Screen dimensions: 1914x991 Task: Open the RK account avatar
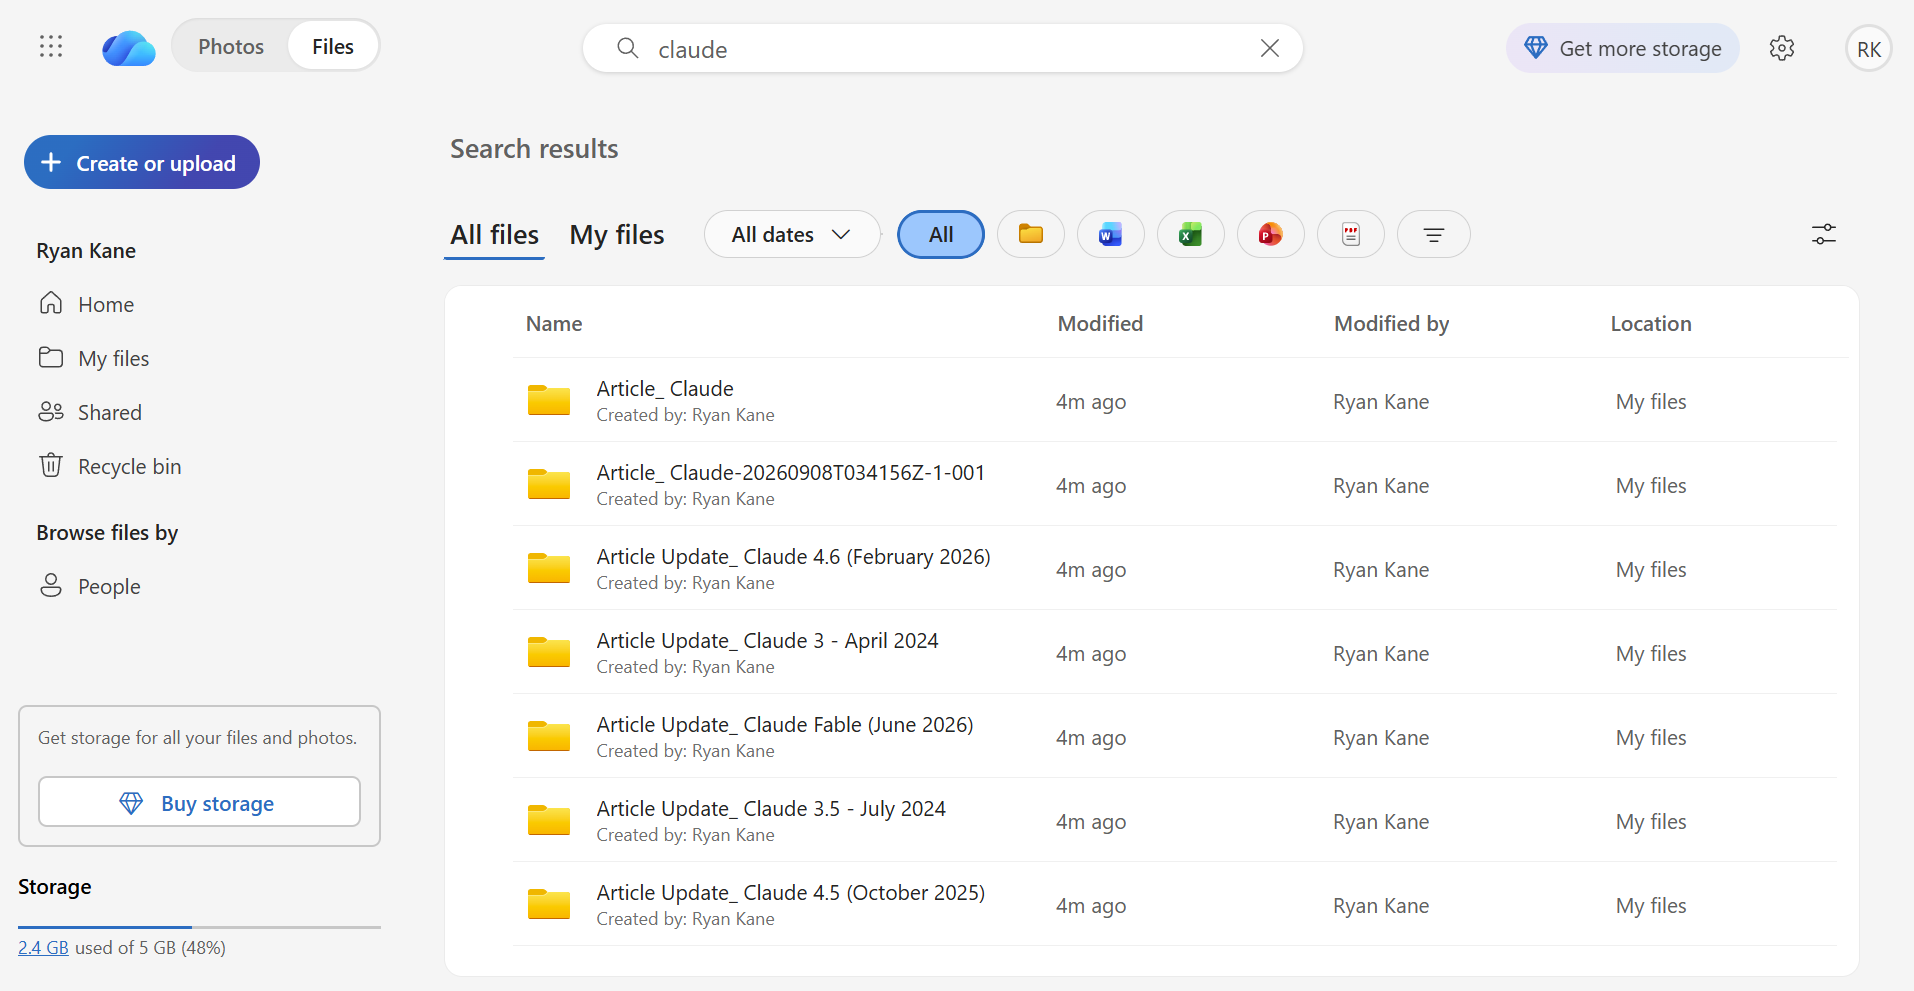click(1868, 49)
